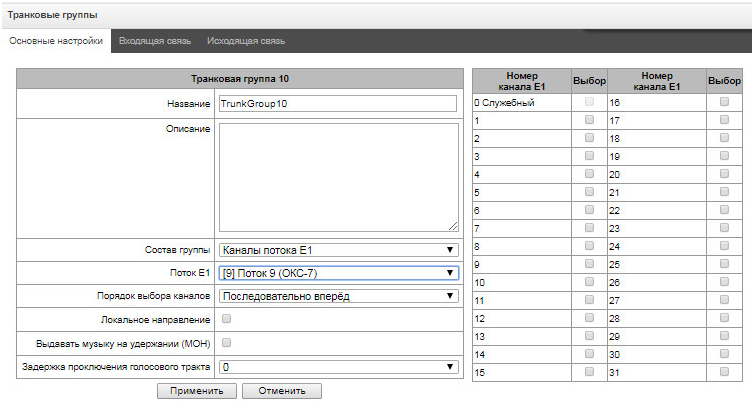
Task: Open the Исходящая связь tab
Action: (x=245, y=42)
